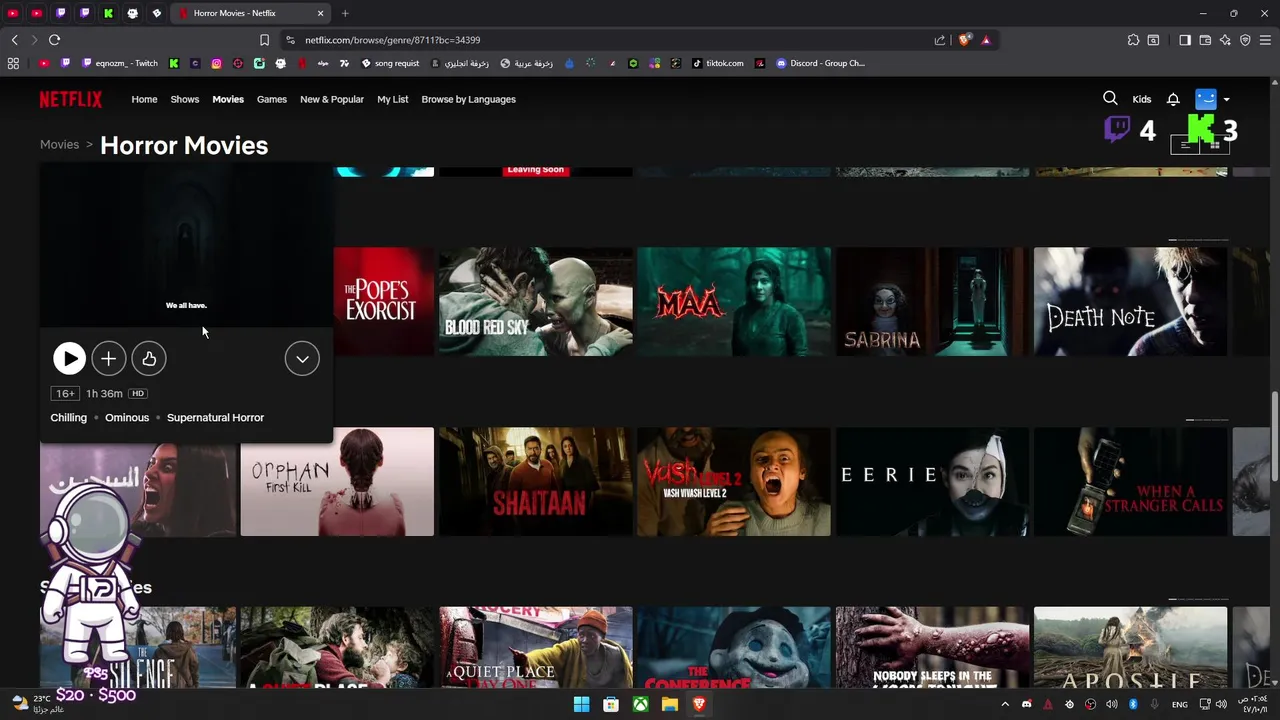Go to Kids section
This screenshot has height=720, width=1280.
tap(1141, 99)
